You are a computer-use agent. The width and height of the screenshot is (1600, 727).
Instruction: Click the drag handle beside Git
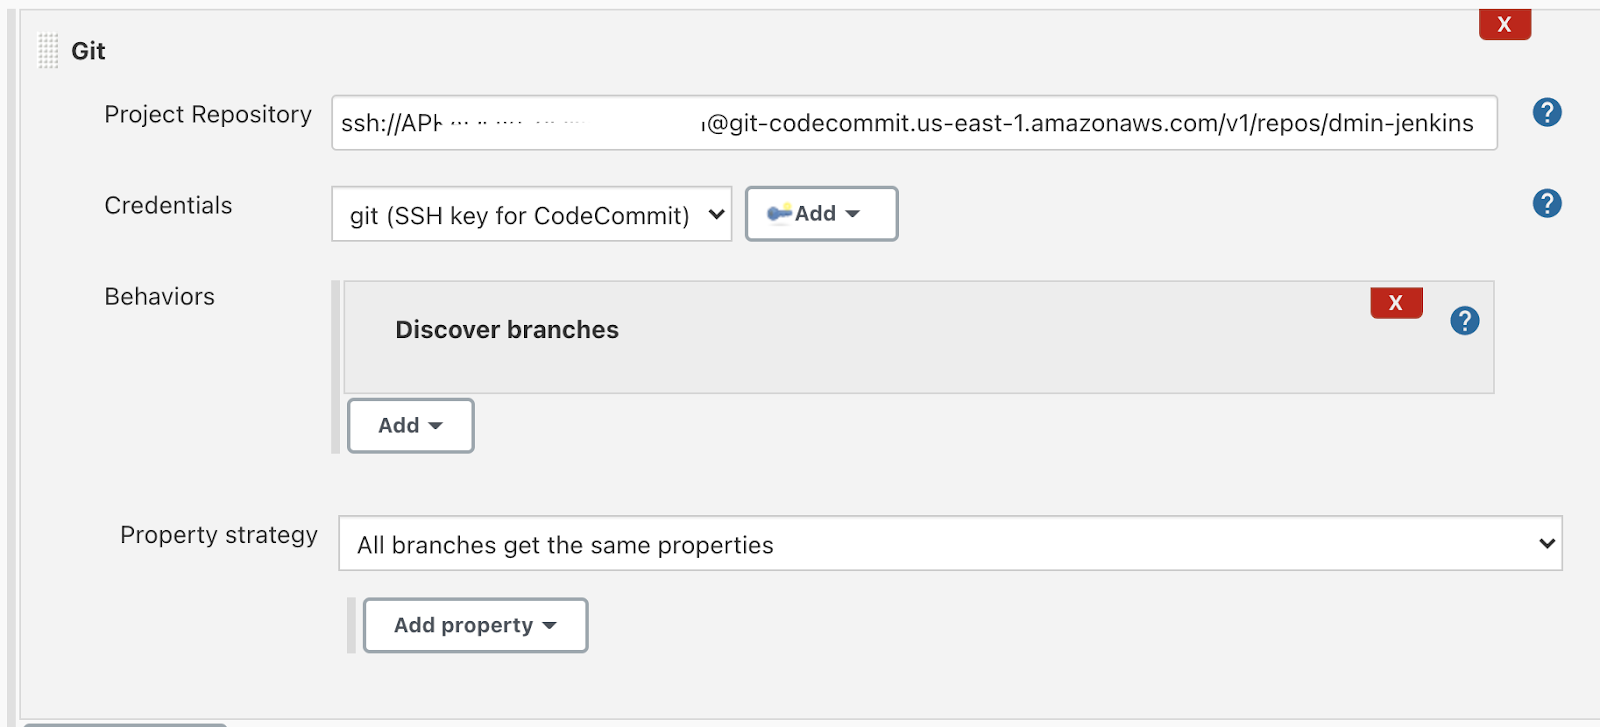tap(48, 51)
